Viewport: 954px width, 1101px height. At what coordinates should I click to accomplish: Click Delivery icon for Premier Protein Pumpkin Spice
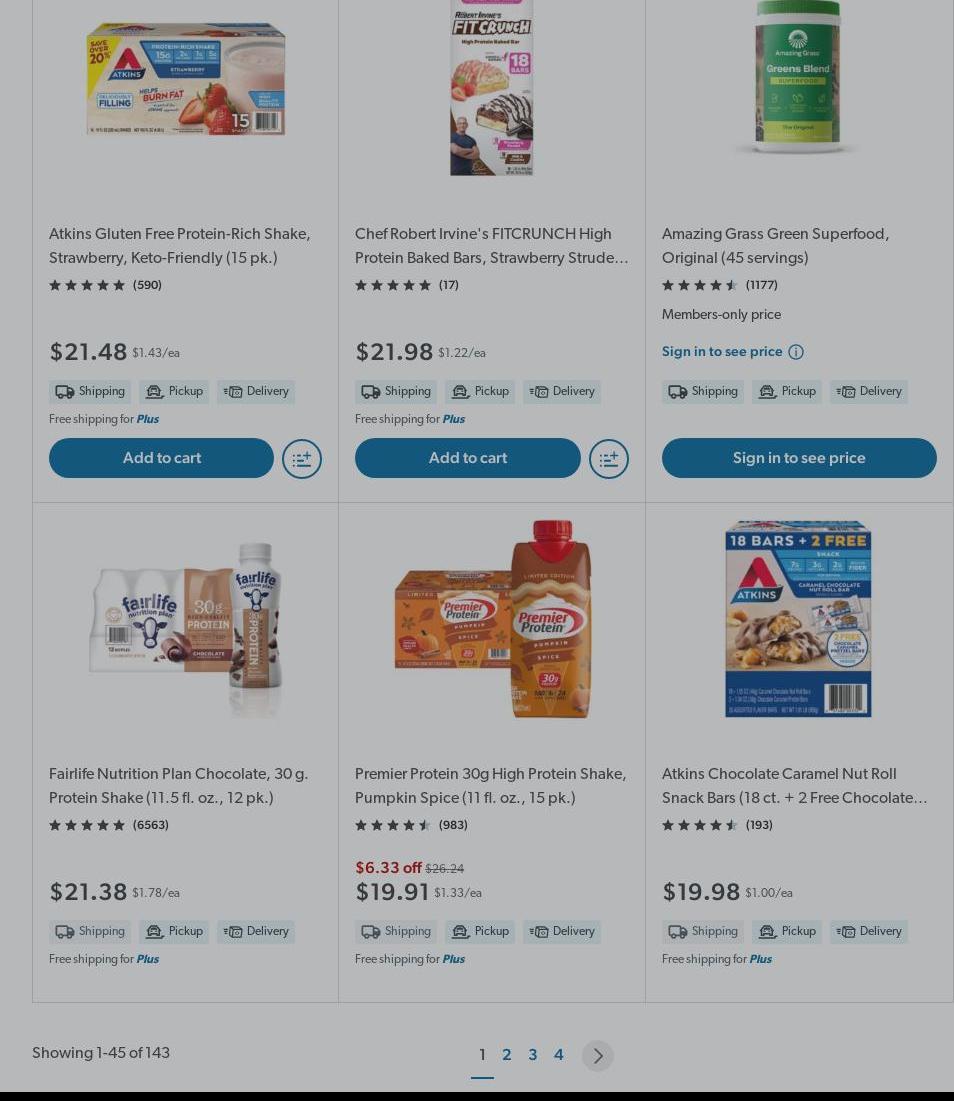coord(539,932)
